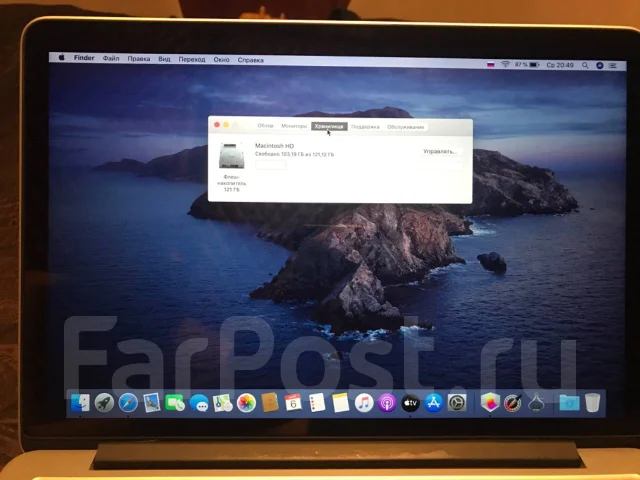Image resolution: width=640 pixels, height=480 pixels.
Task: Open Notification Center in menu bar
Action: click(613, 65)
